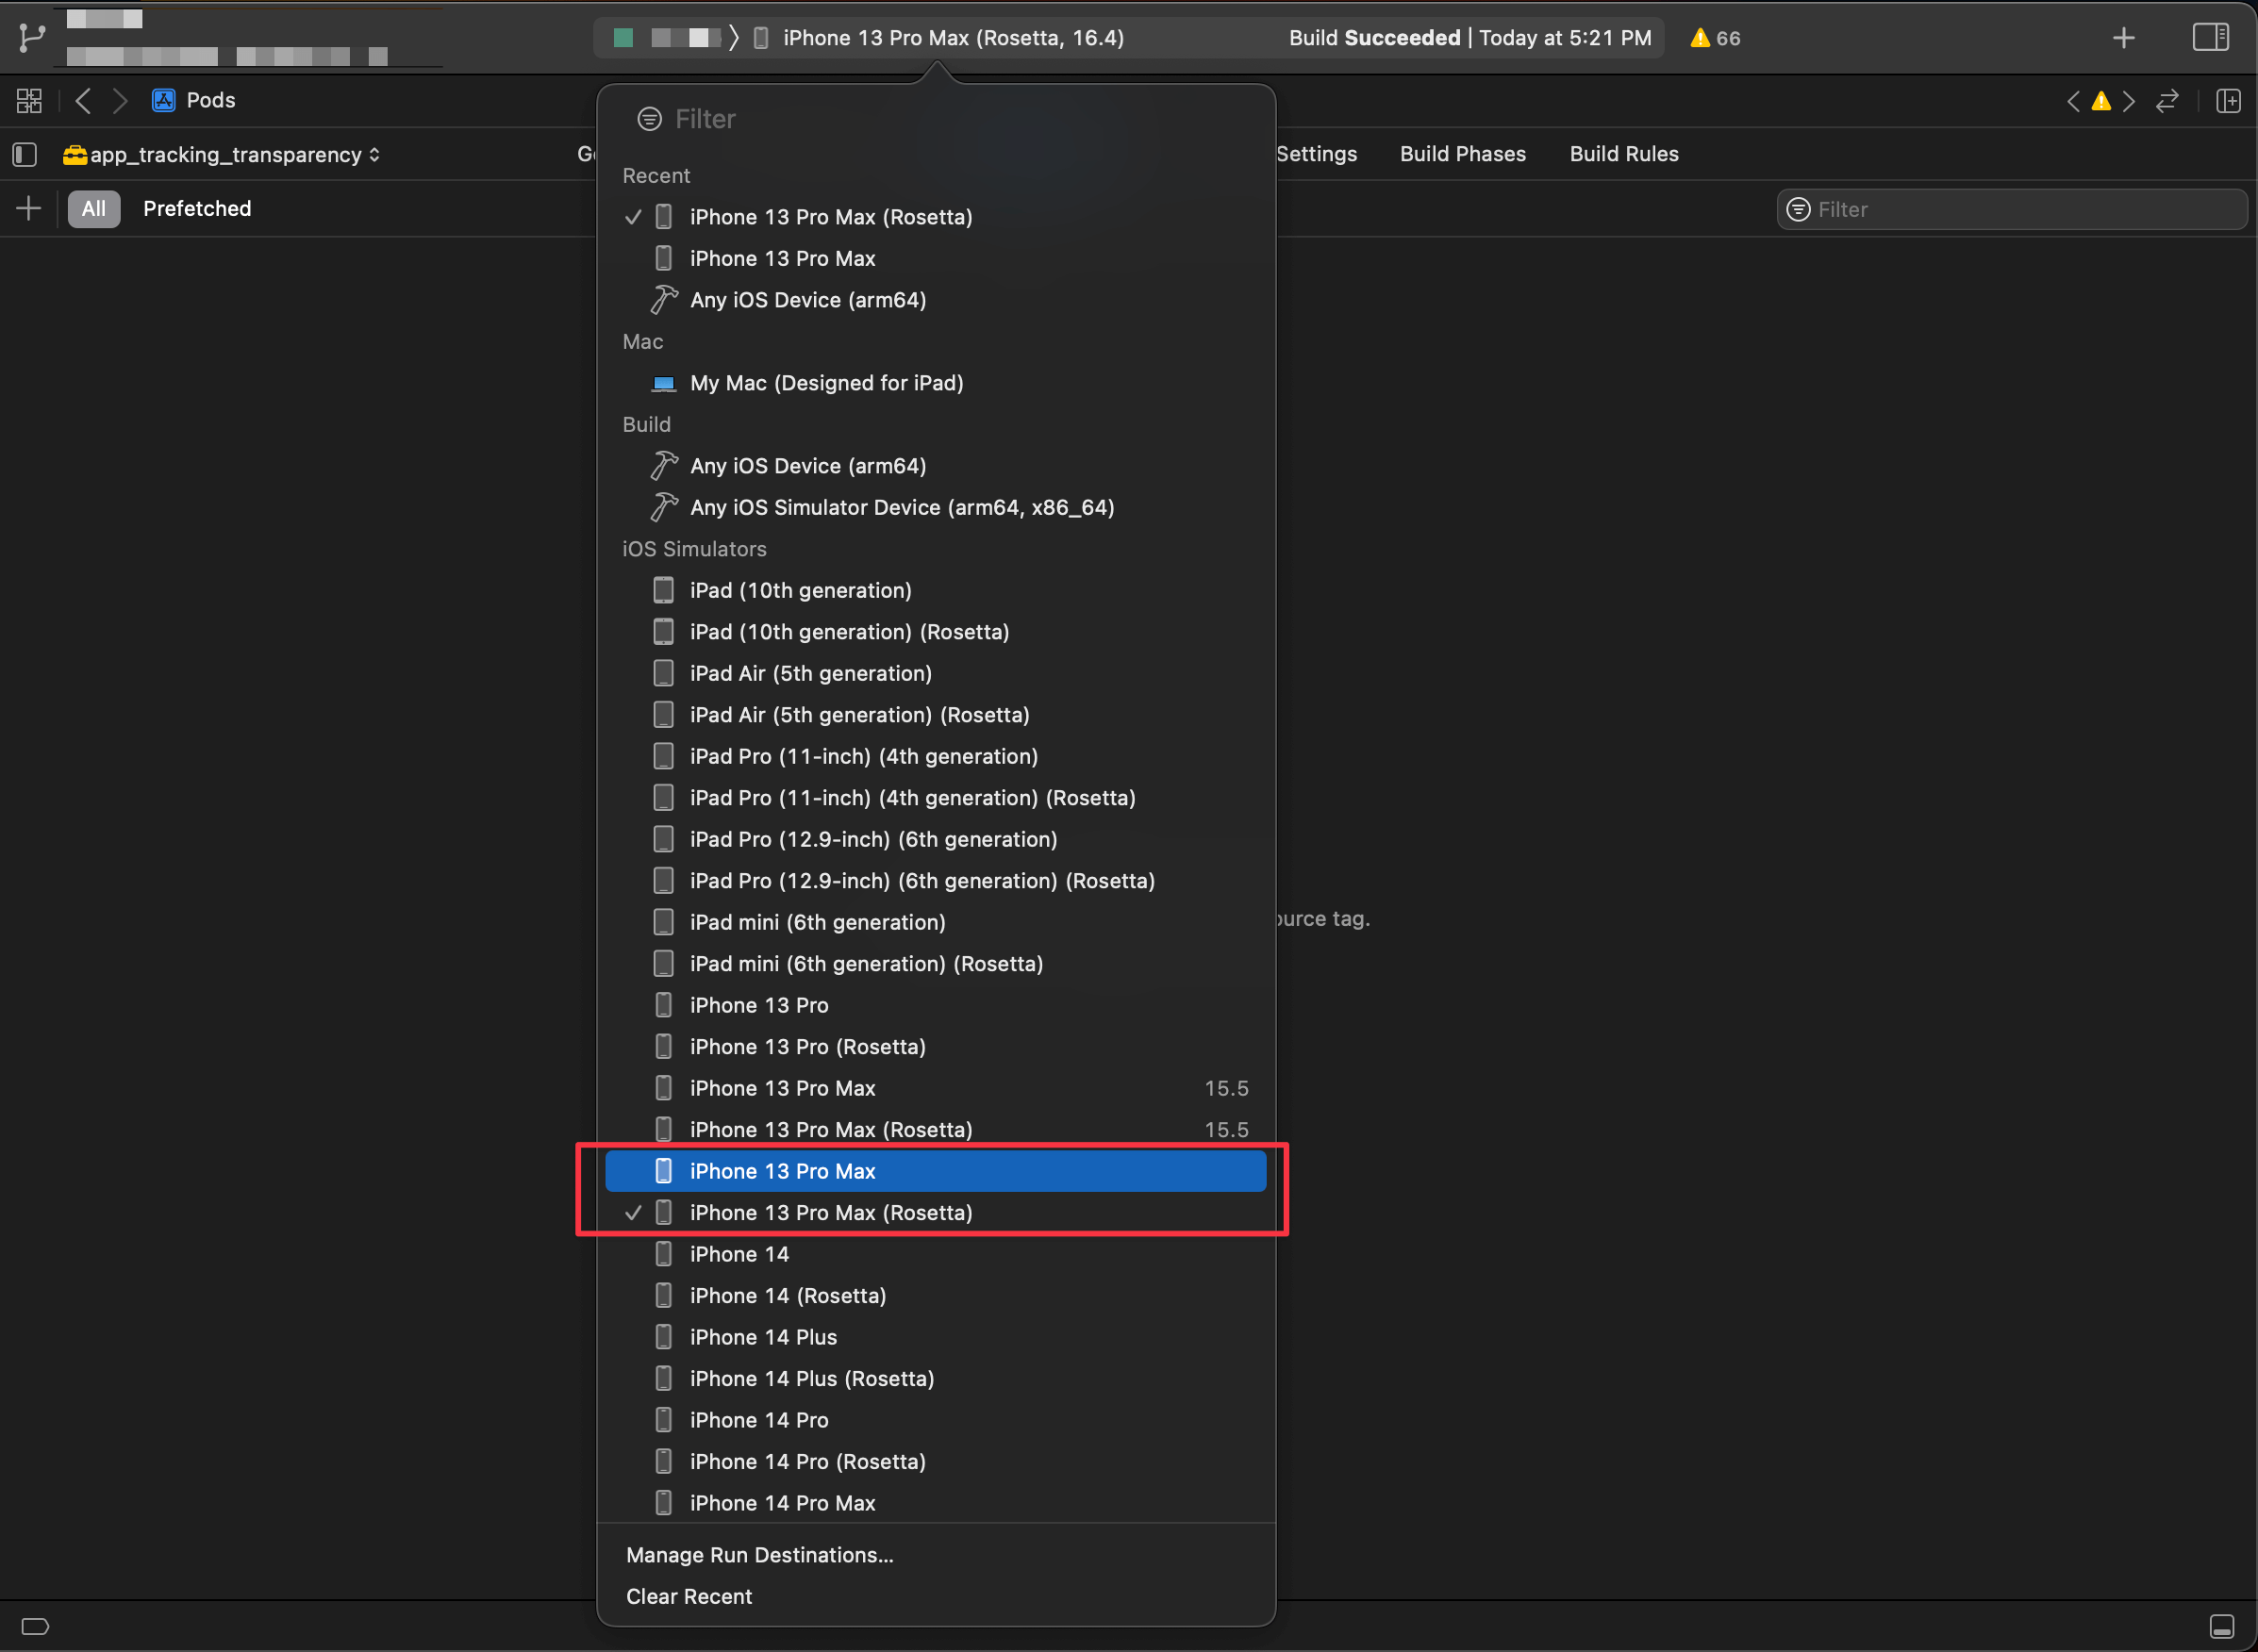Image resolution: width=2258 pixels, height=1652 pixels.
Task: Select iPad (10th generation) (Rosetta)
Action: point(935,632)
